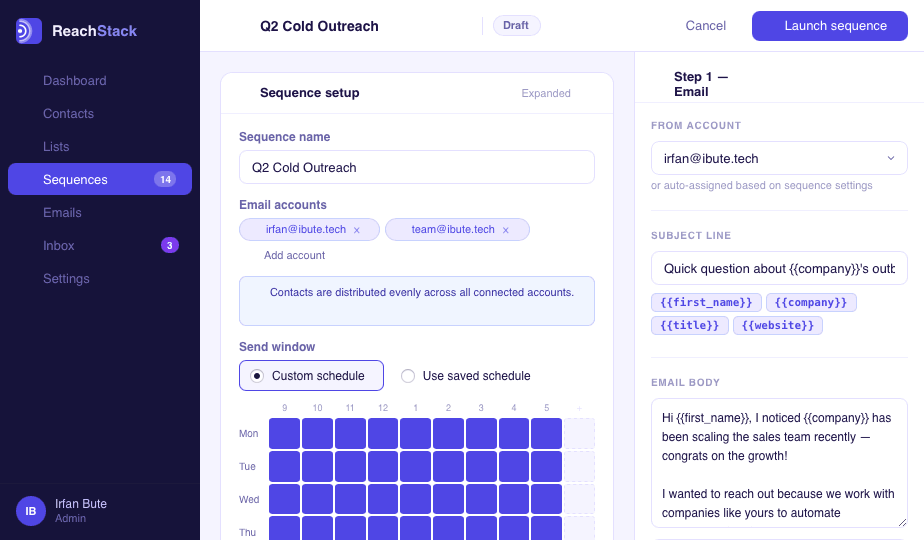The width and height of the screenshot is (924, 540).
Task: Add an hour column with the plus header
Action: point(579,408)
